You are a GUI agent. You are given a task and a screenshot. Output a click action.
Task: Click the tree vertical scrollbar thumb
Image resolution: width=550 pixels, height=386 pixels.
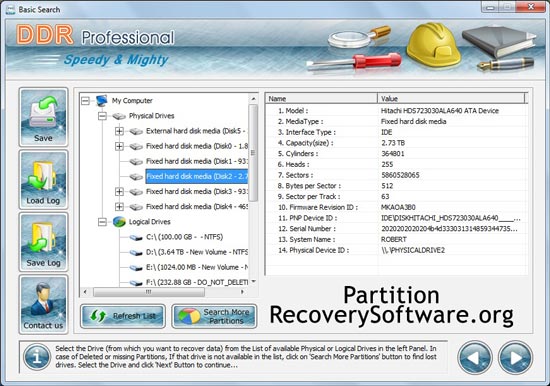(x=253, y=153)
